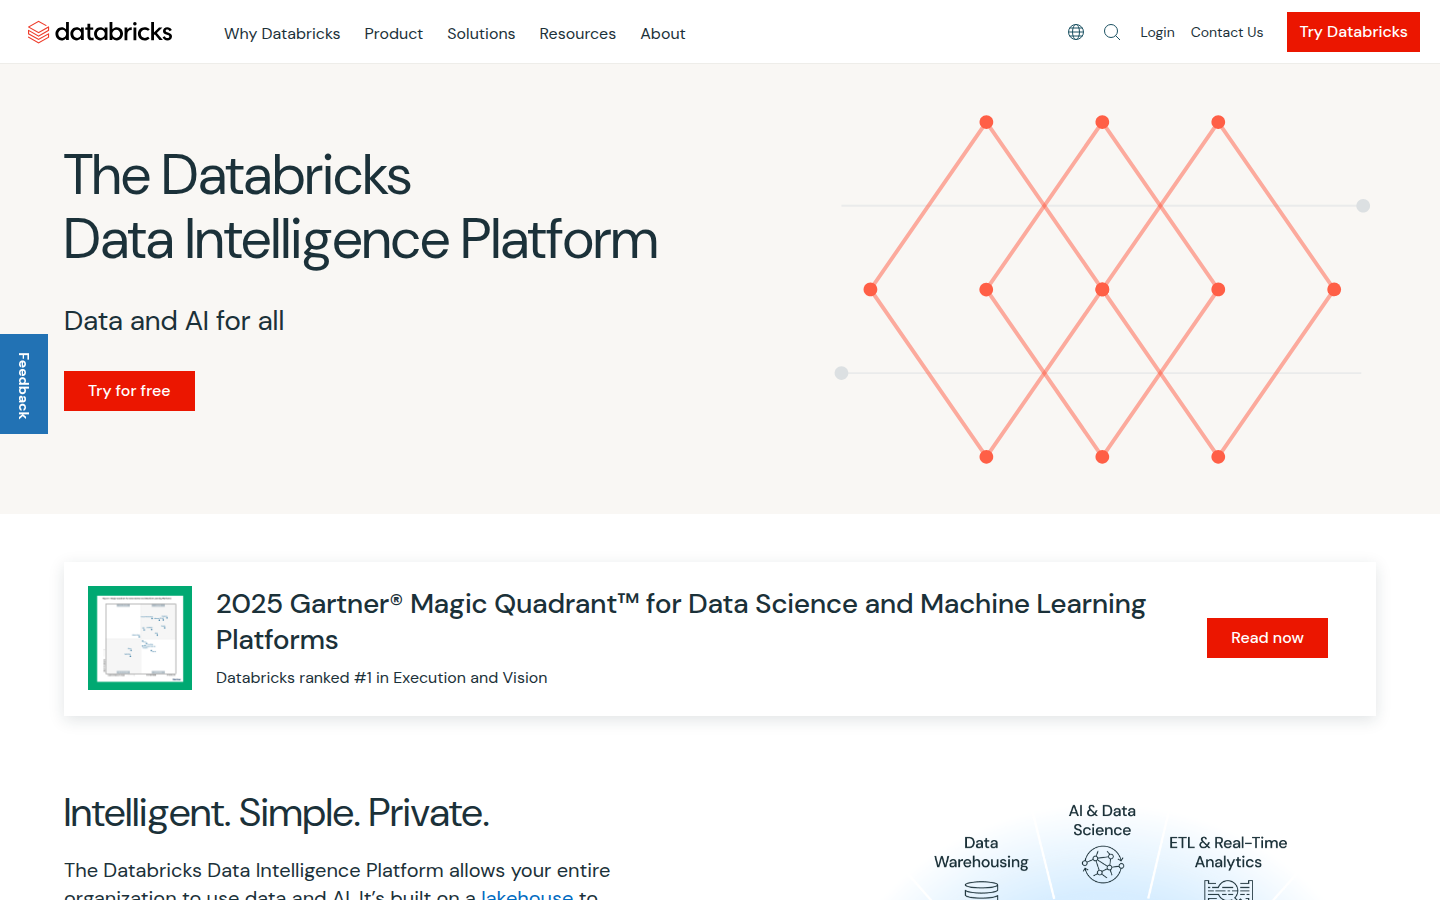
Task: Follow the lakehouse hyperlink in paragraph
Action: (x=527, y=893)
